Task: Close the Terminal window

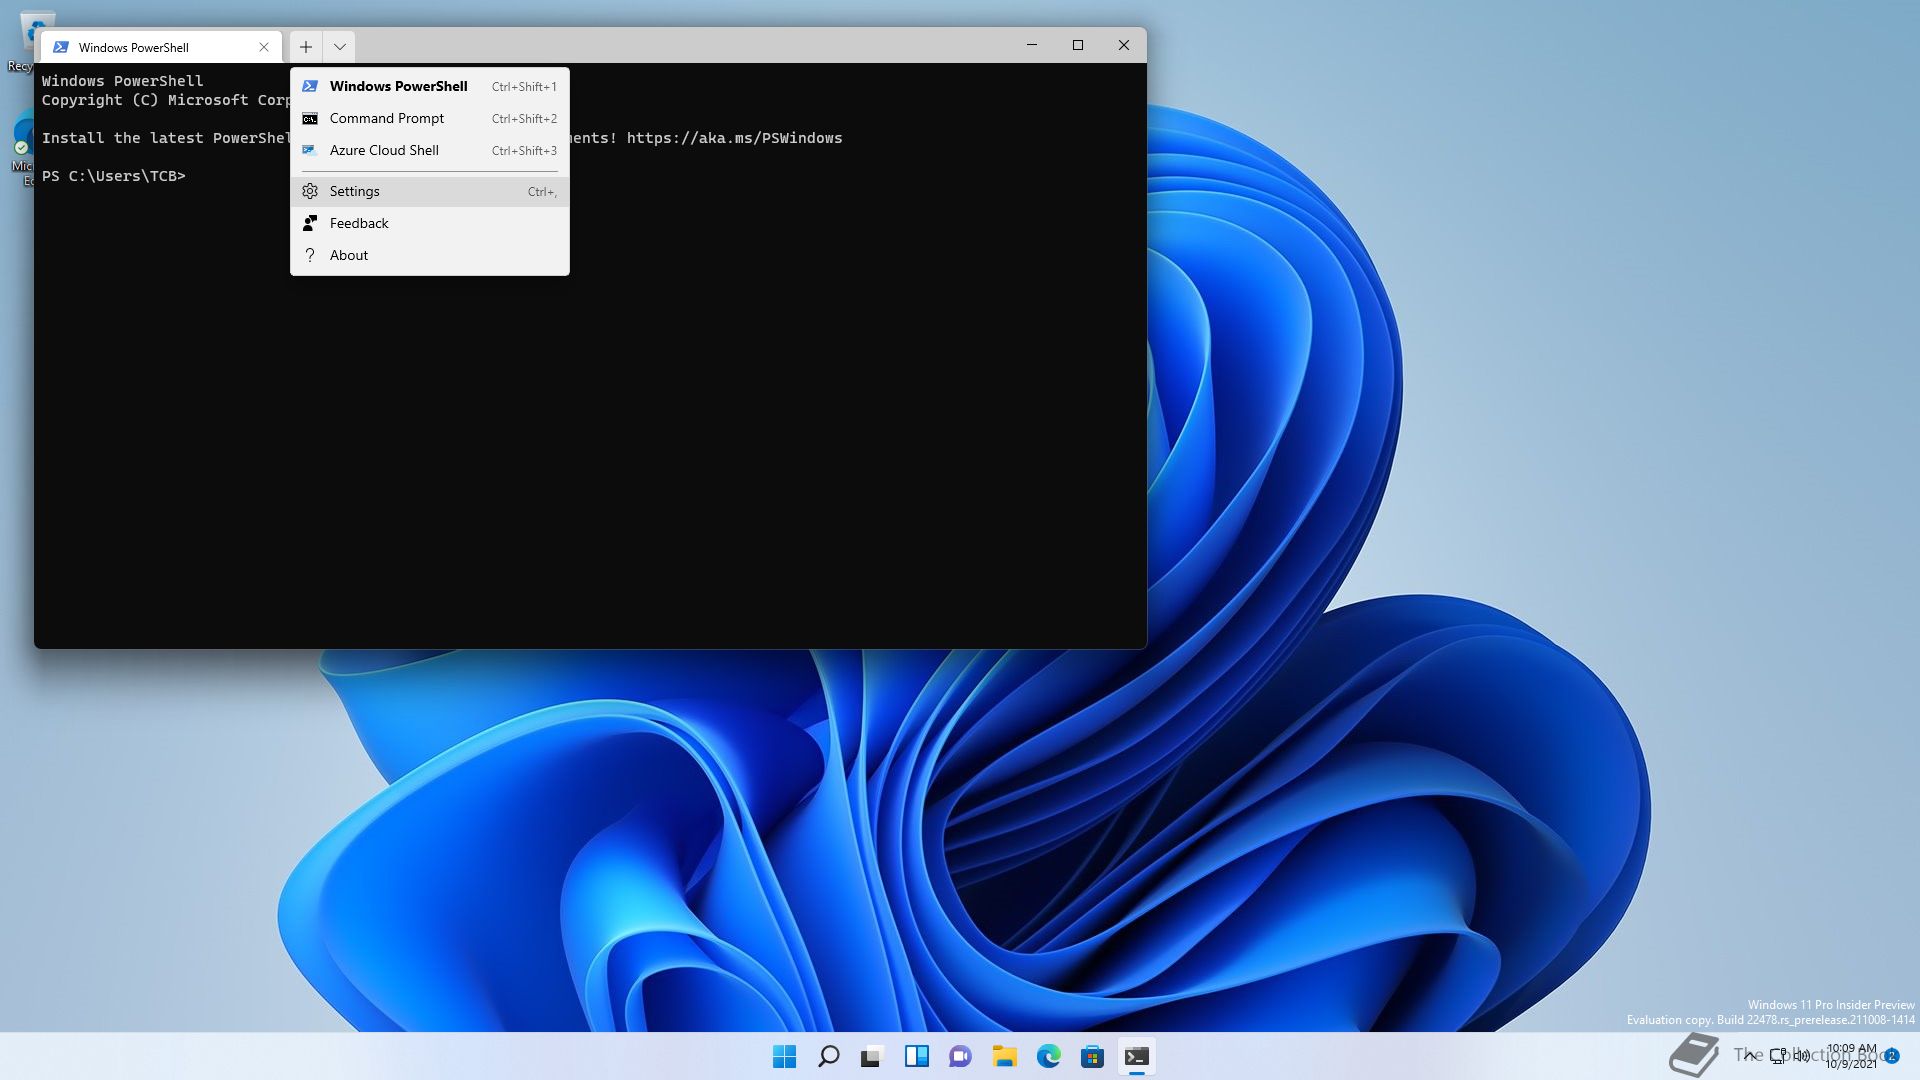Action: pos(1124,45)
